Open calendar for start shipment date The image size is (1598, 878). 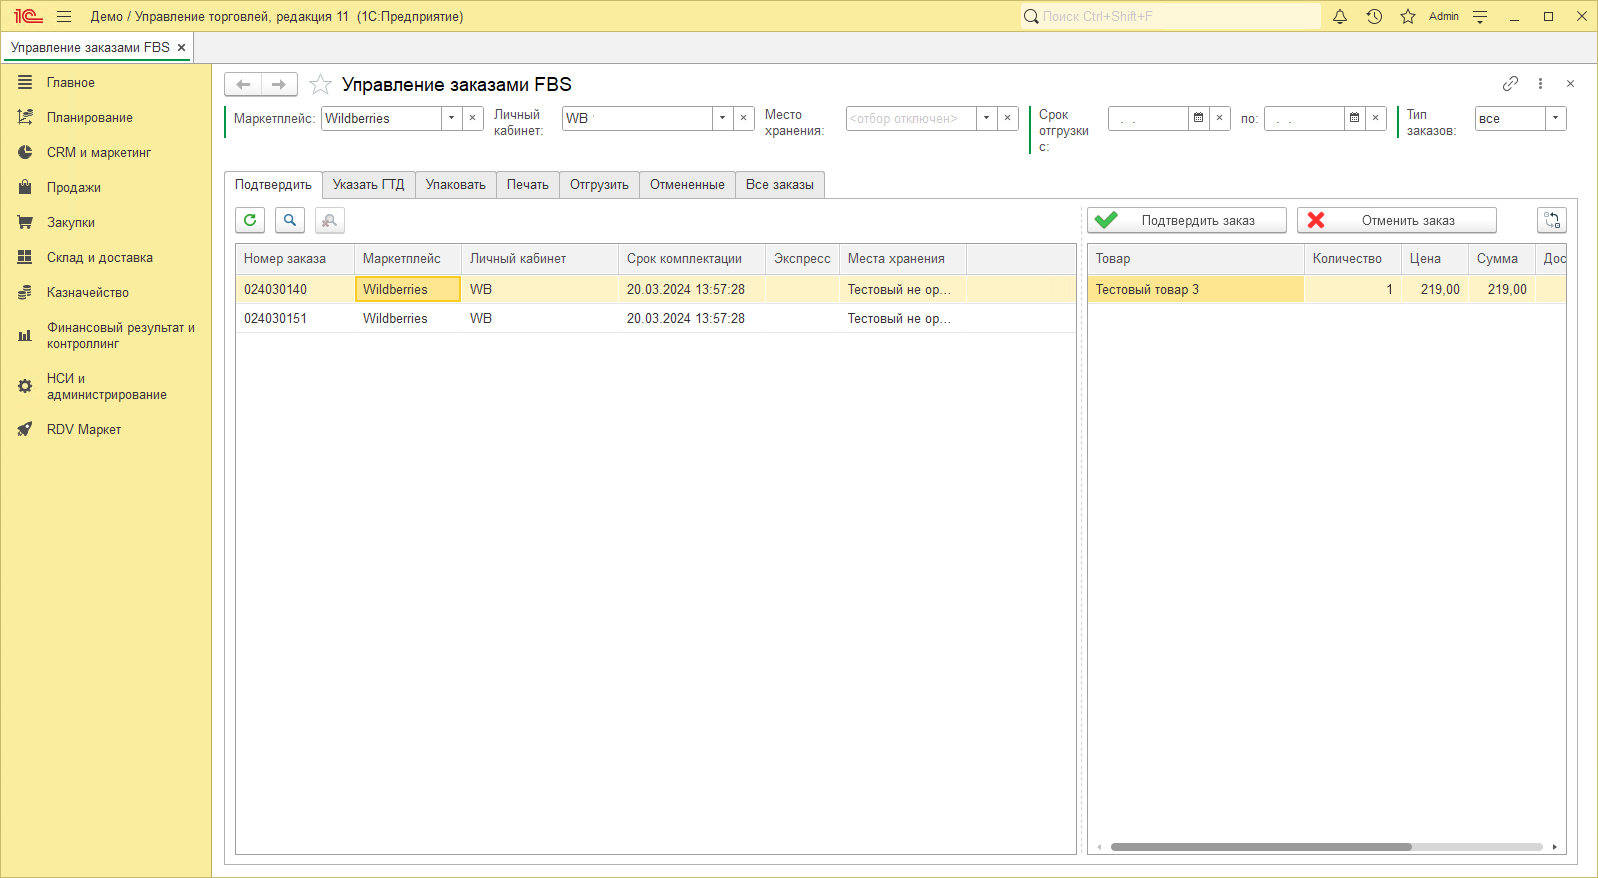coord(1198,118)
